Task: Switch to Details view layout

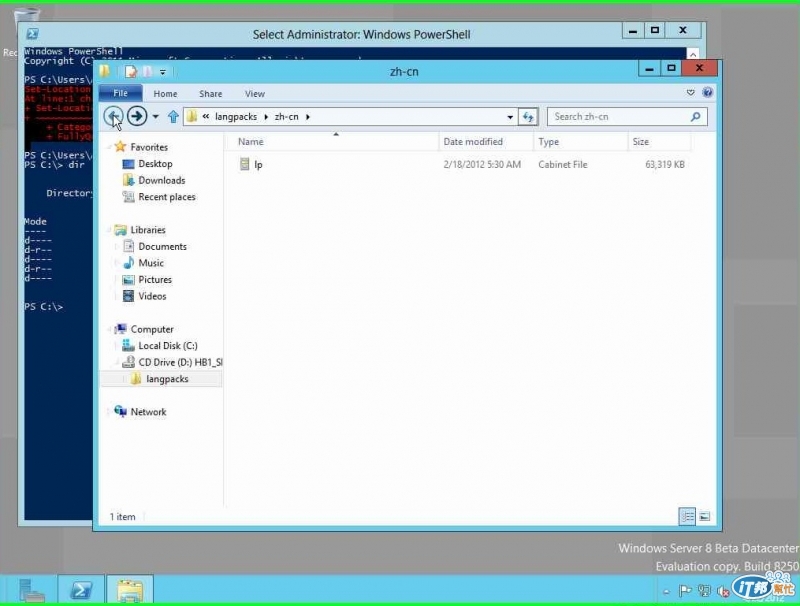Action: pos(687,516)
